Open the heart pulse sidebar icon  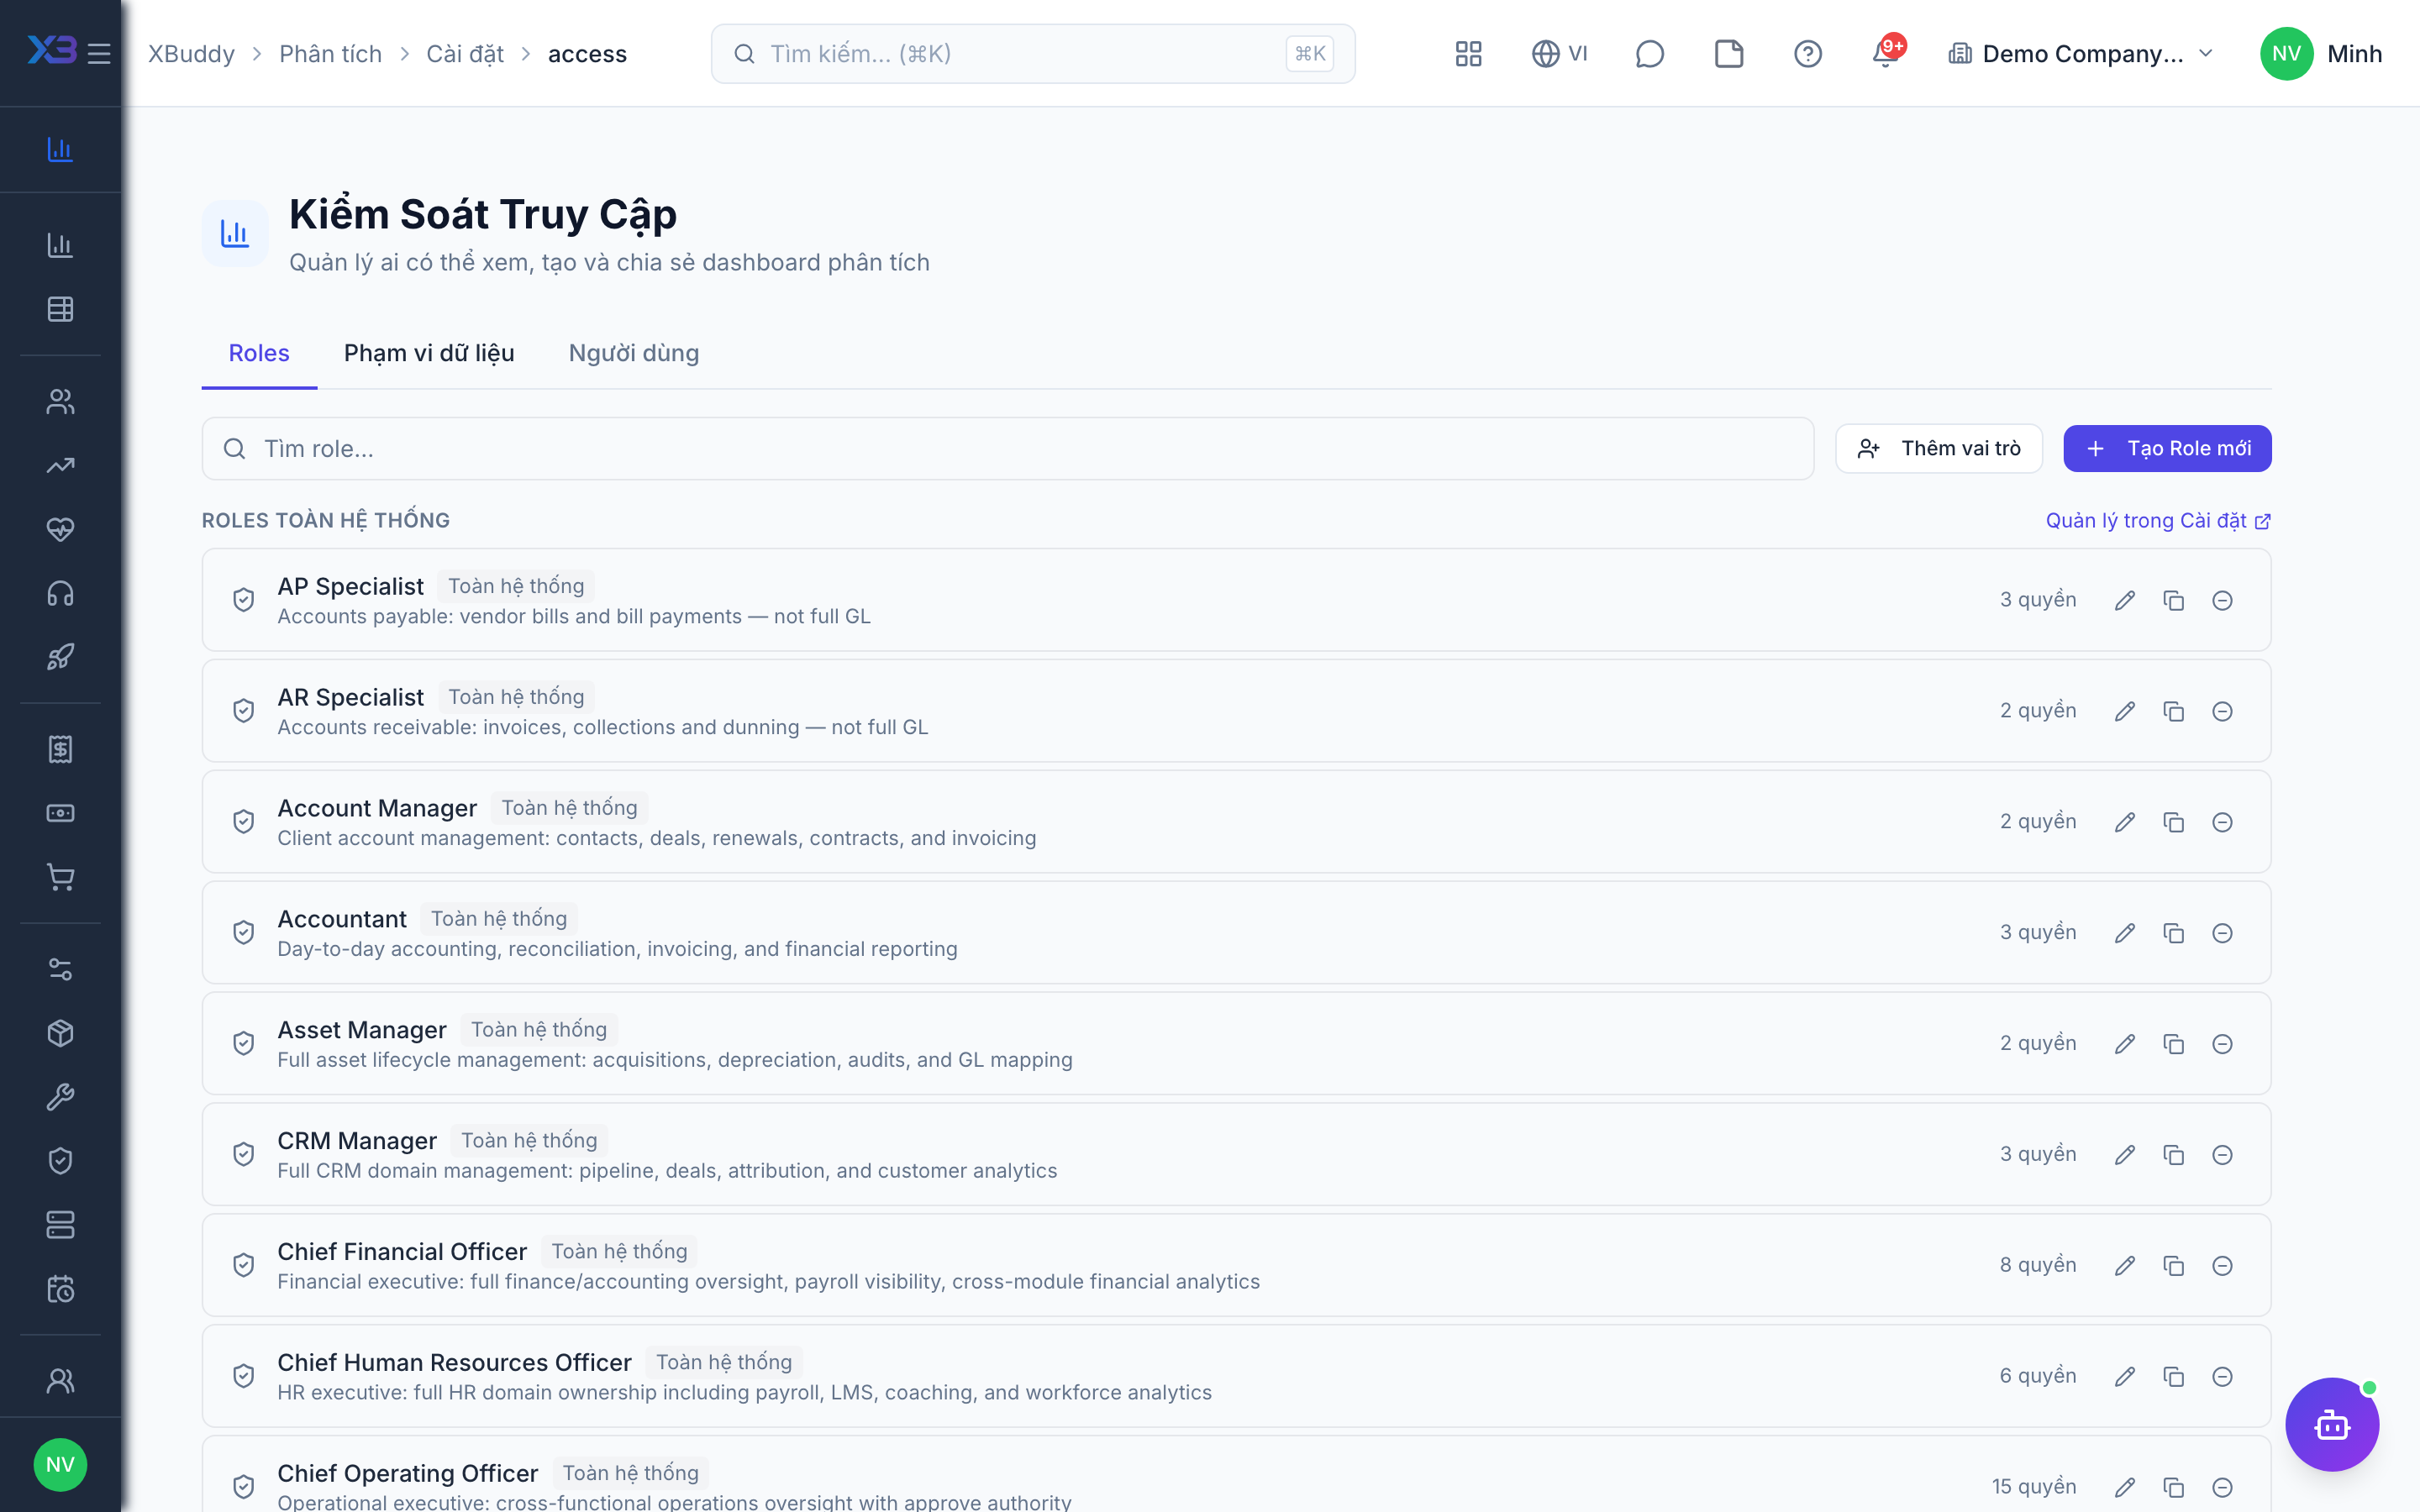pos(60,529)
